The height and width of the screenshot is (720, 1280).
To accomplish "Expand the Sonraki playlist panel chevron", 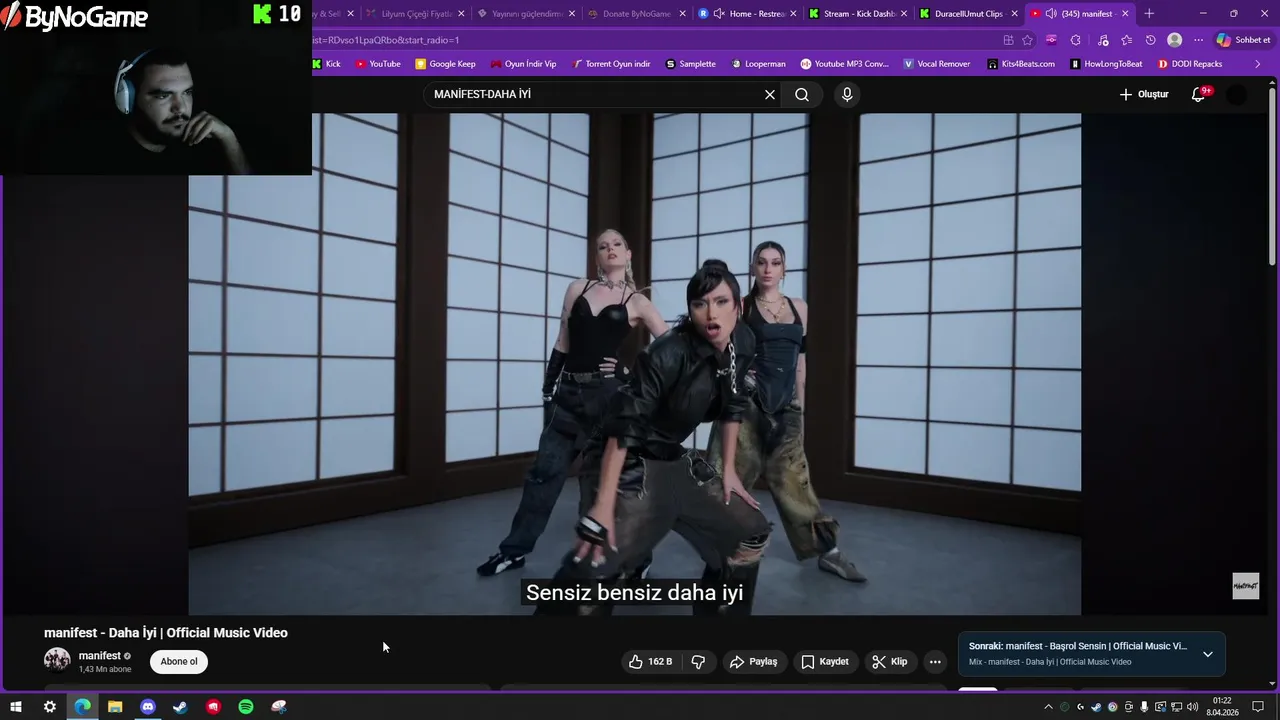I will [x=1208, y=654].
